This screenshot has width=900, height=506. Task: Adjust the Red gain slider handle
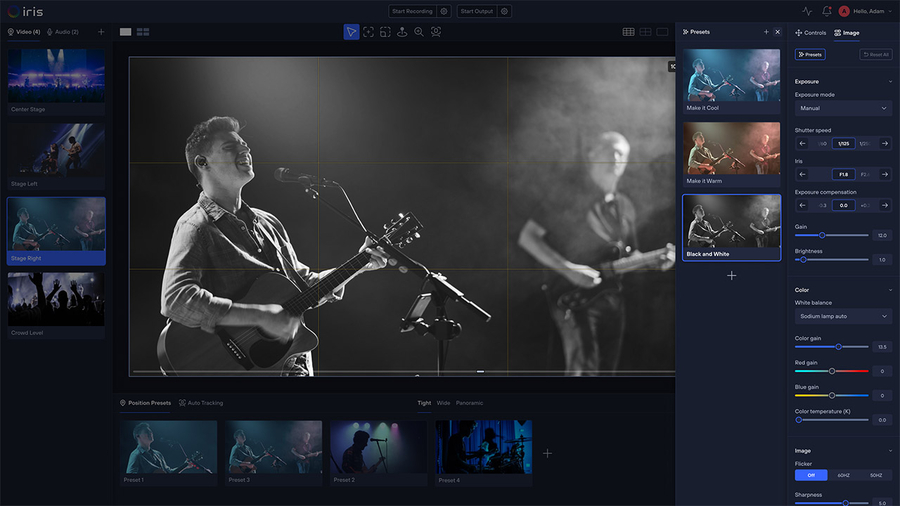click(x=832, y=371)
